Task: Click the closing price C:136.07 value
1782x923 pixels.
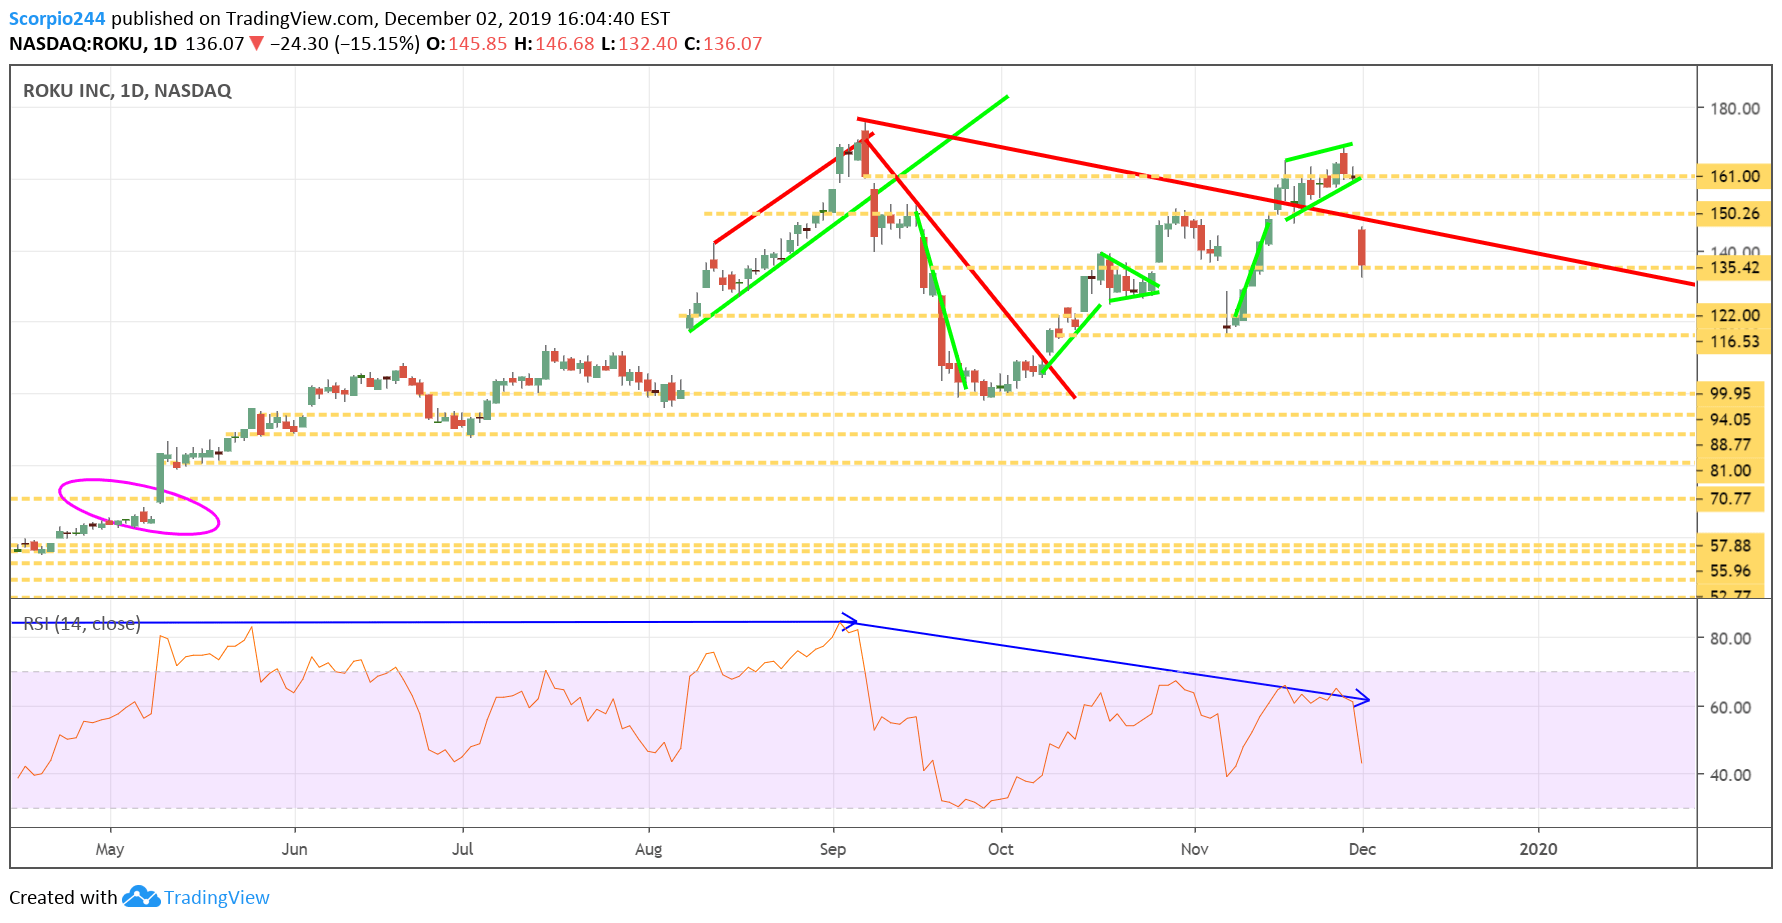Action: click(723, 44)
